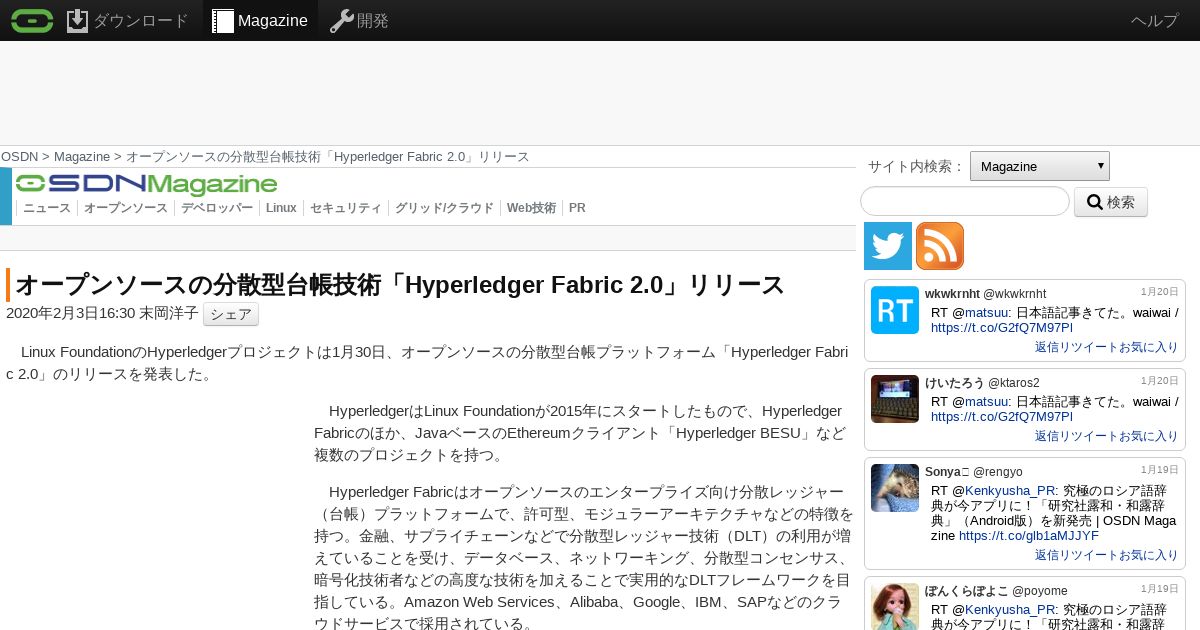This screenshot has height=630, width=1200.
Task: Select the Web技術 category tab
Action: click(531, 208)
